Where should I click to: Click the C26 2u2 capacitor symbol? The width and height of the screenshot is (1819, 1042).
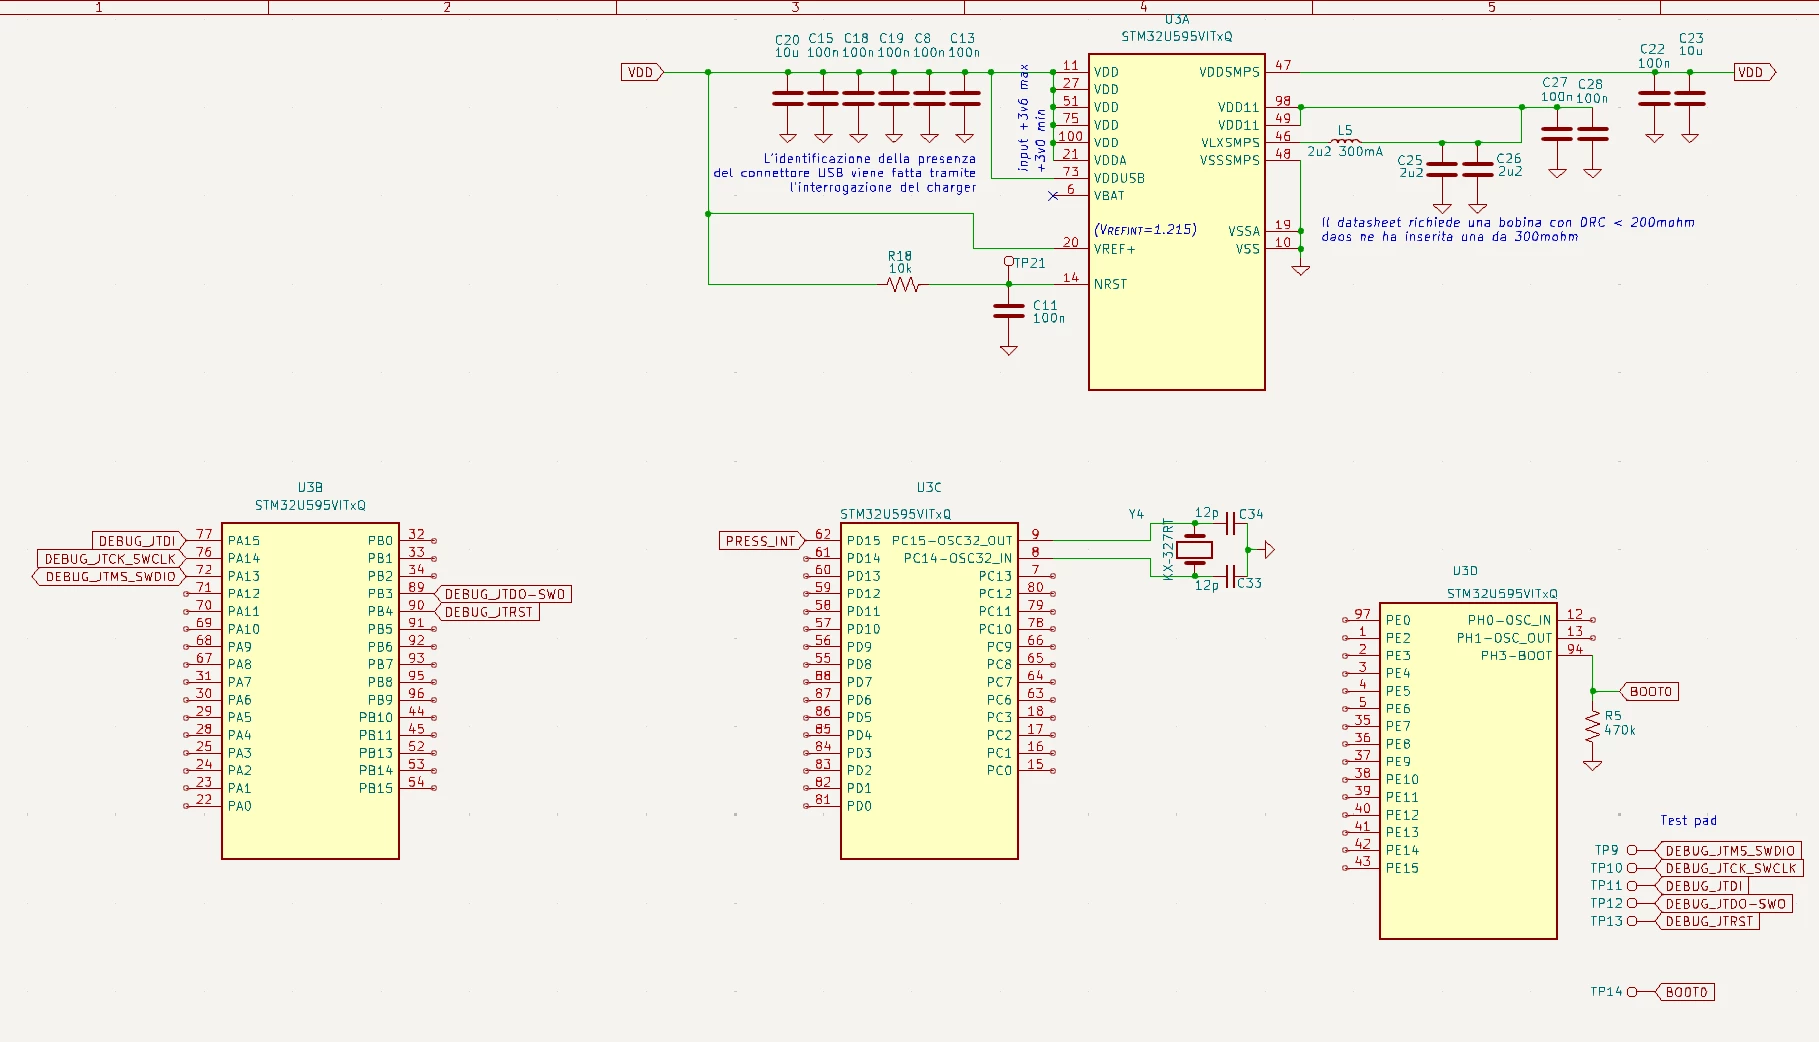tap(1478, 169)
